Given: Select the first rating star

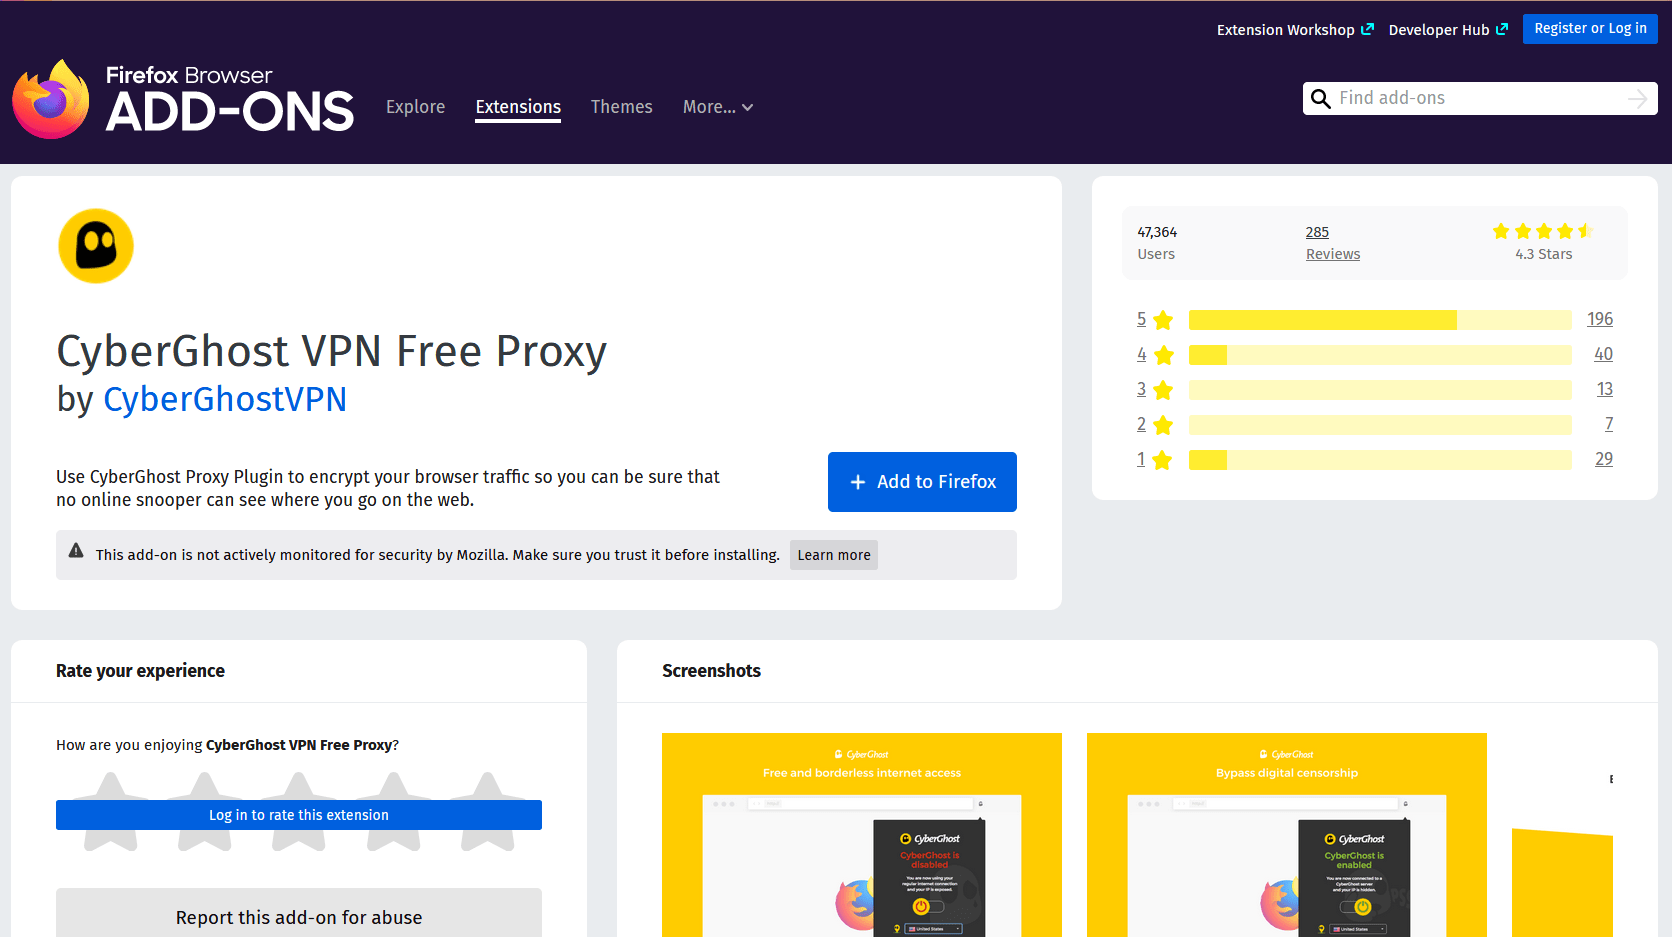Looking at the screenshot, I should pyautogui.click(x=111, y=811).
